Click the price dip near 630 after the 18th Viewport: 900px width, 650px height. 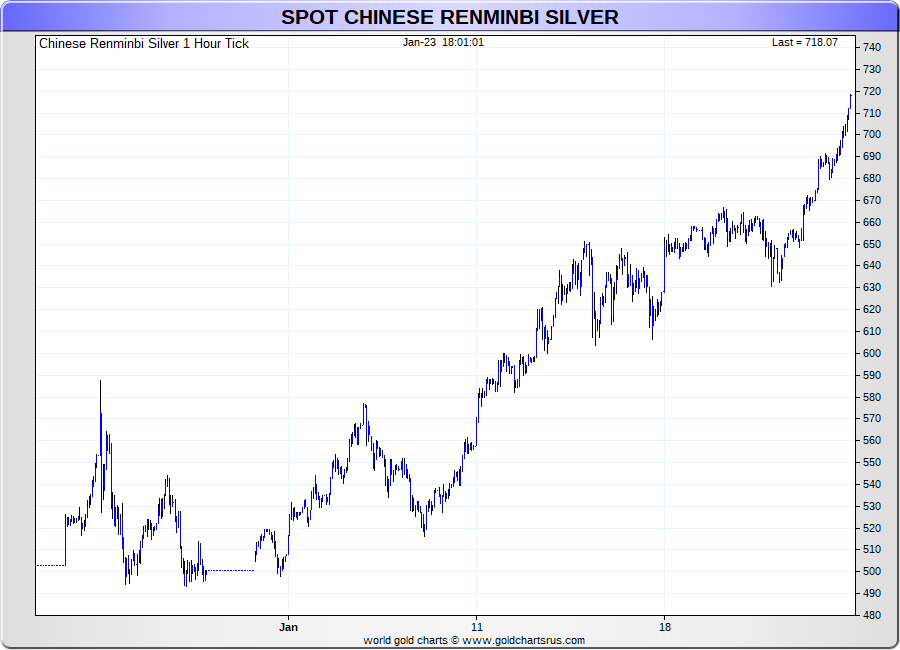click(x=773, y=280)
